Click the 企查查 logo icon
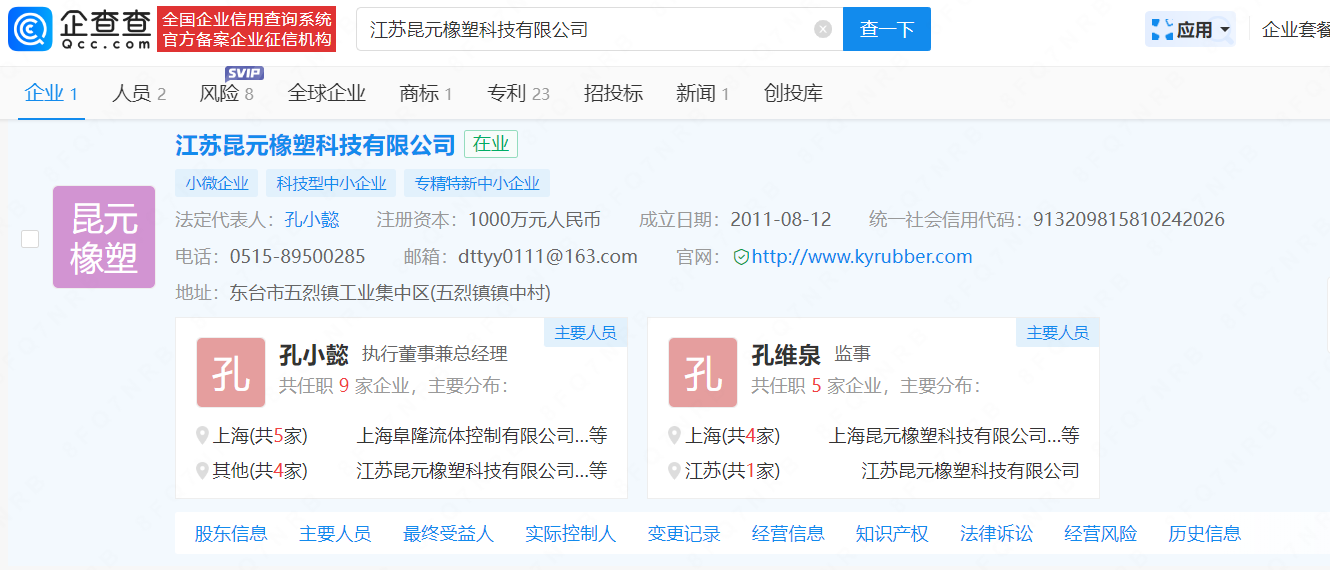Image resolution: width=1330 pixels, height=570 pixels. point(30,29)
